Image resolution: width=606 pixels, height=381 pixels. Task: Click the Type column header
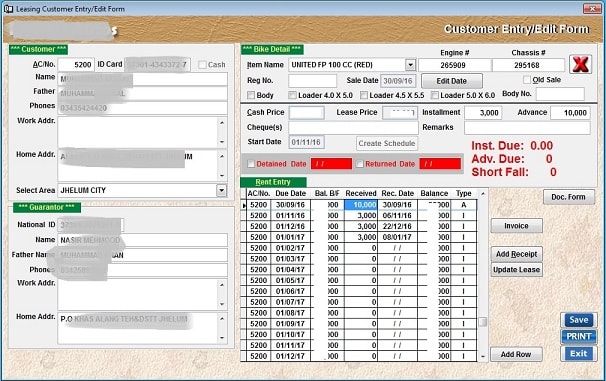pos(463,193)
